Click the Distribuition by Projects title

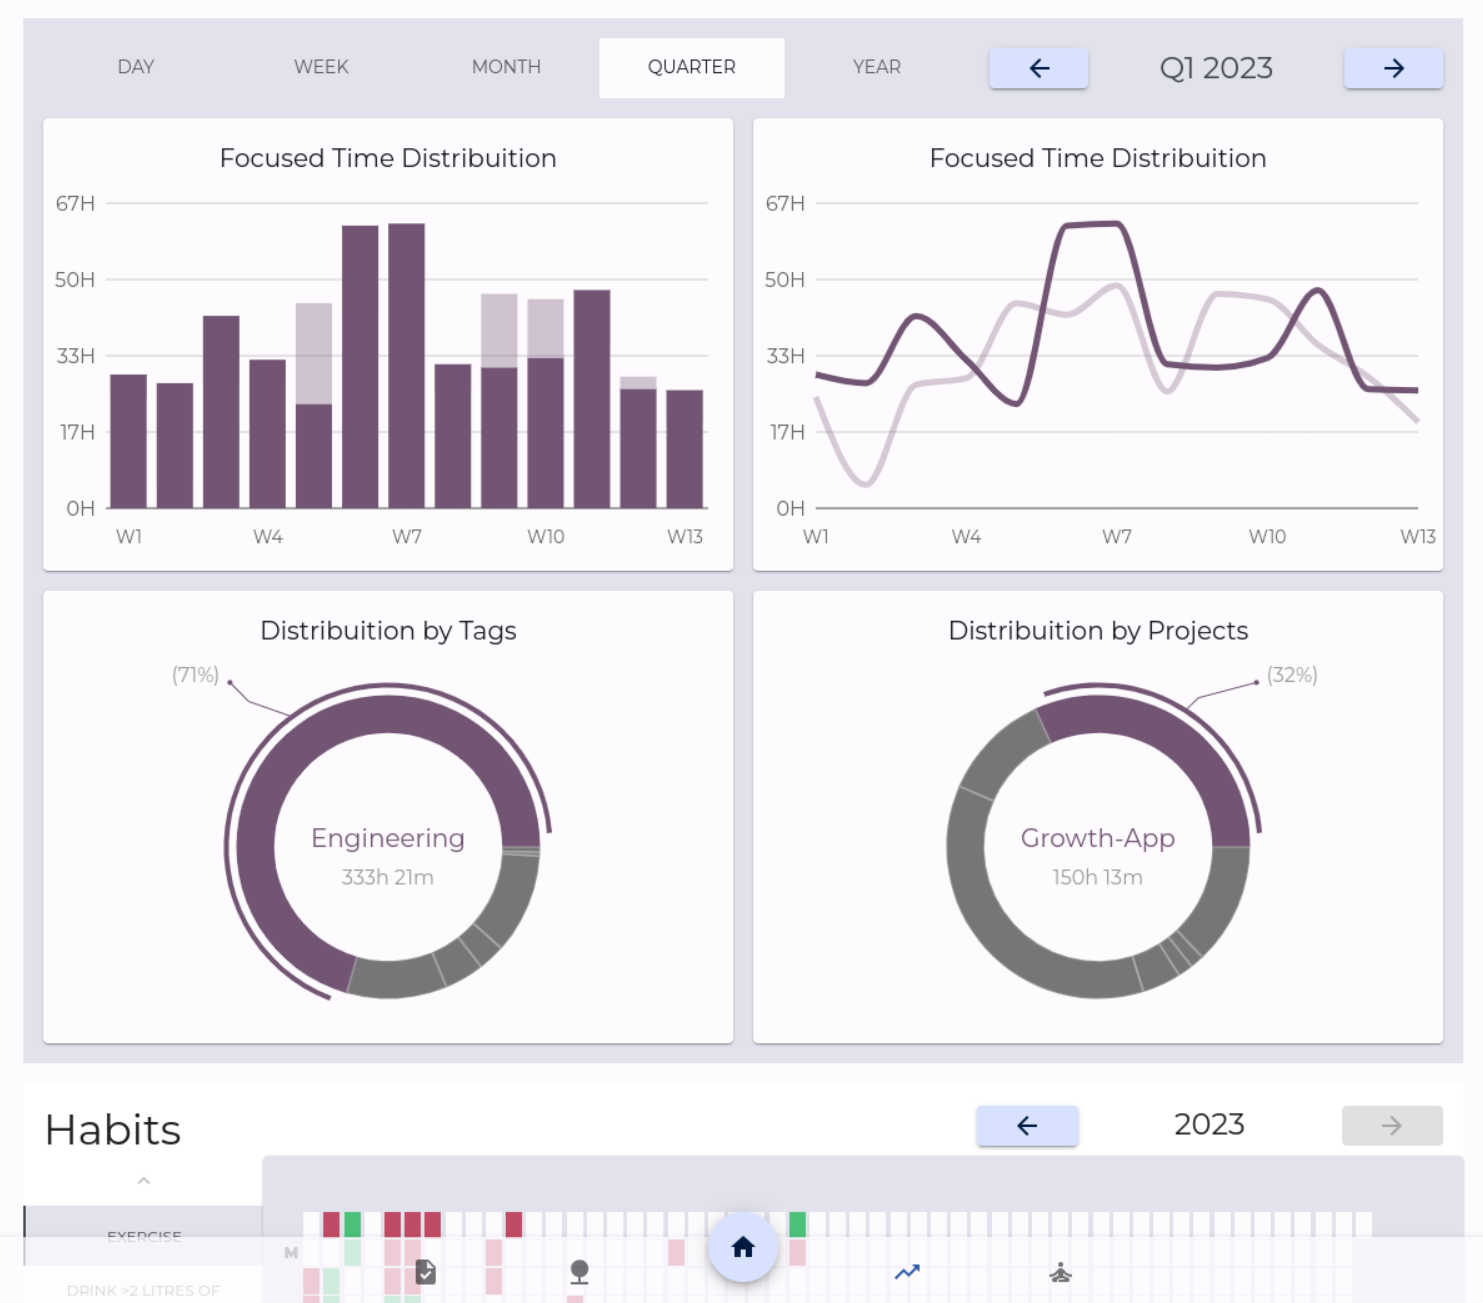pos(1098,631)
